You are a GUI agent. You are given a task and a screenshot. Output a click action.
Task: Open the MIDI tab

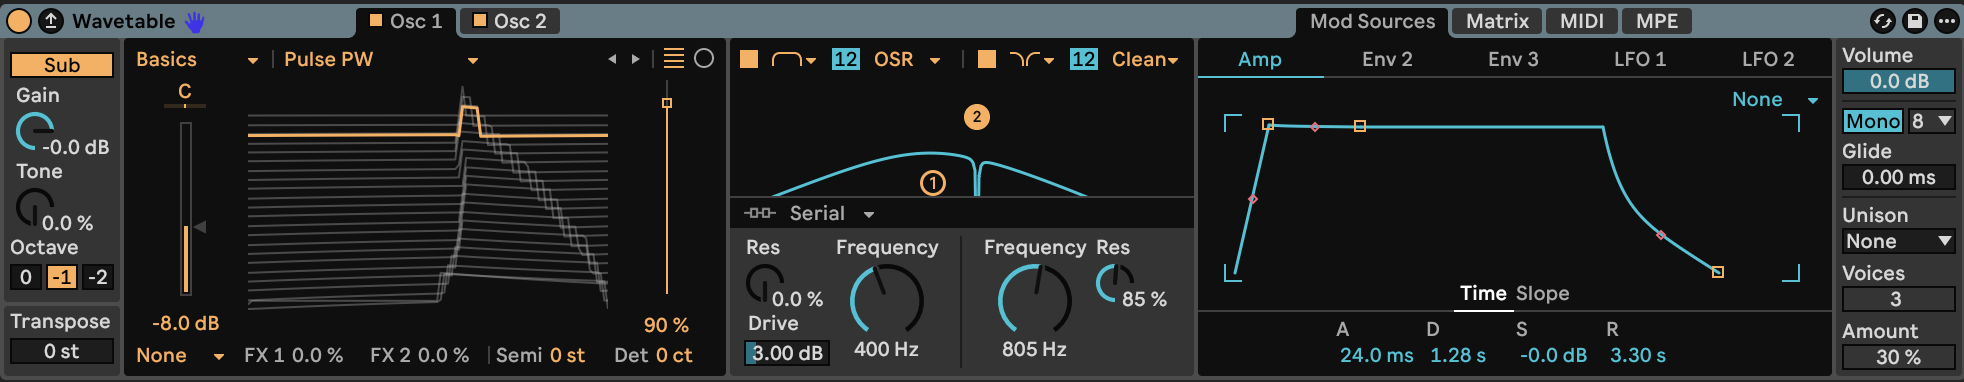[x=1582, y=21]
